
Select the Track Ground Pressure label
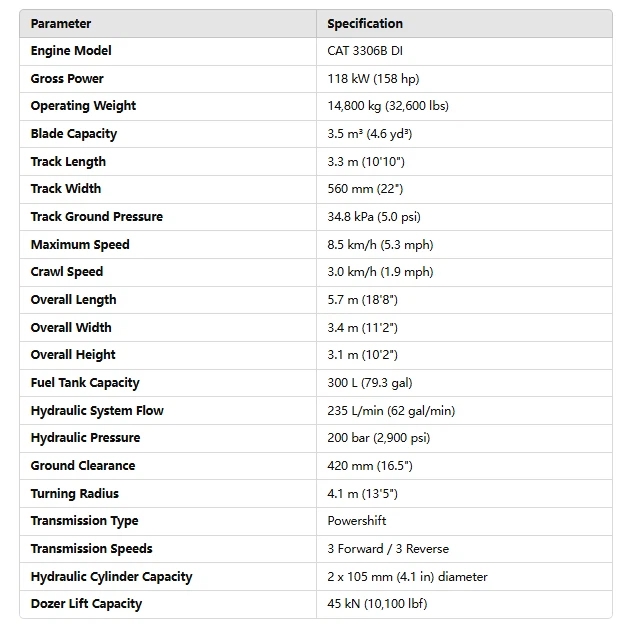[96, 217]
